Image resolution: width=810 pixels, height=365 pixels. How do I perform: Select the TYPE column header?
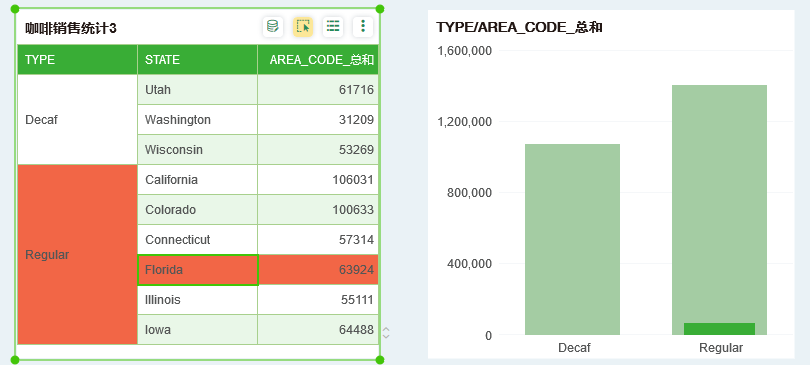coord(77,59)
